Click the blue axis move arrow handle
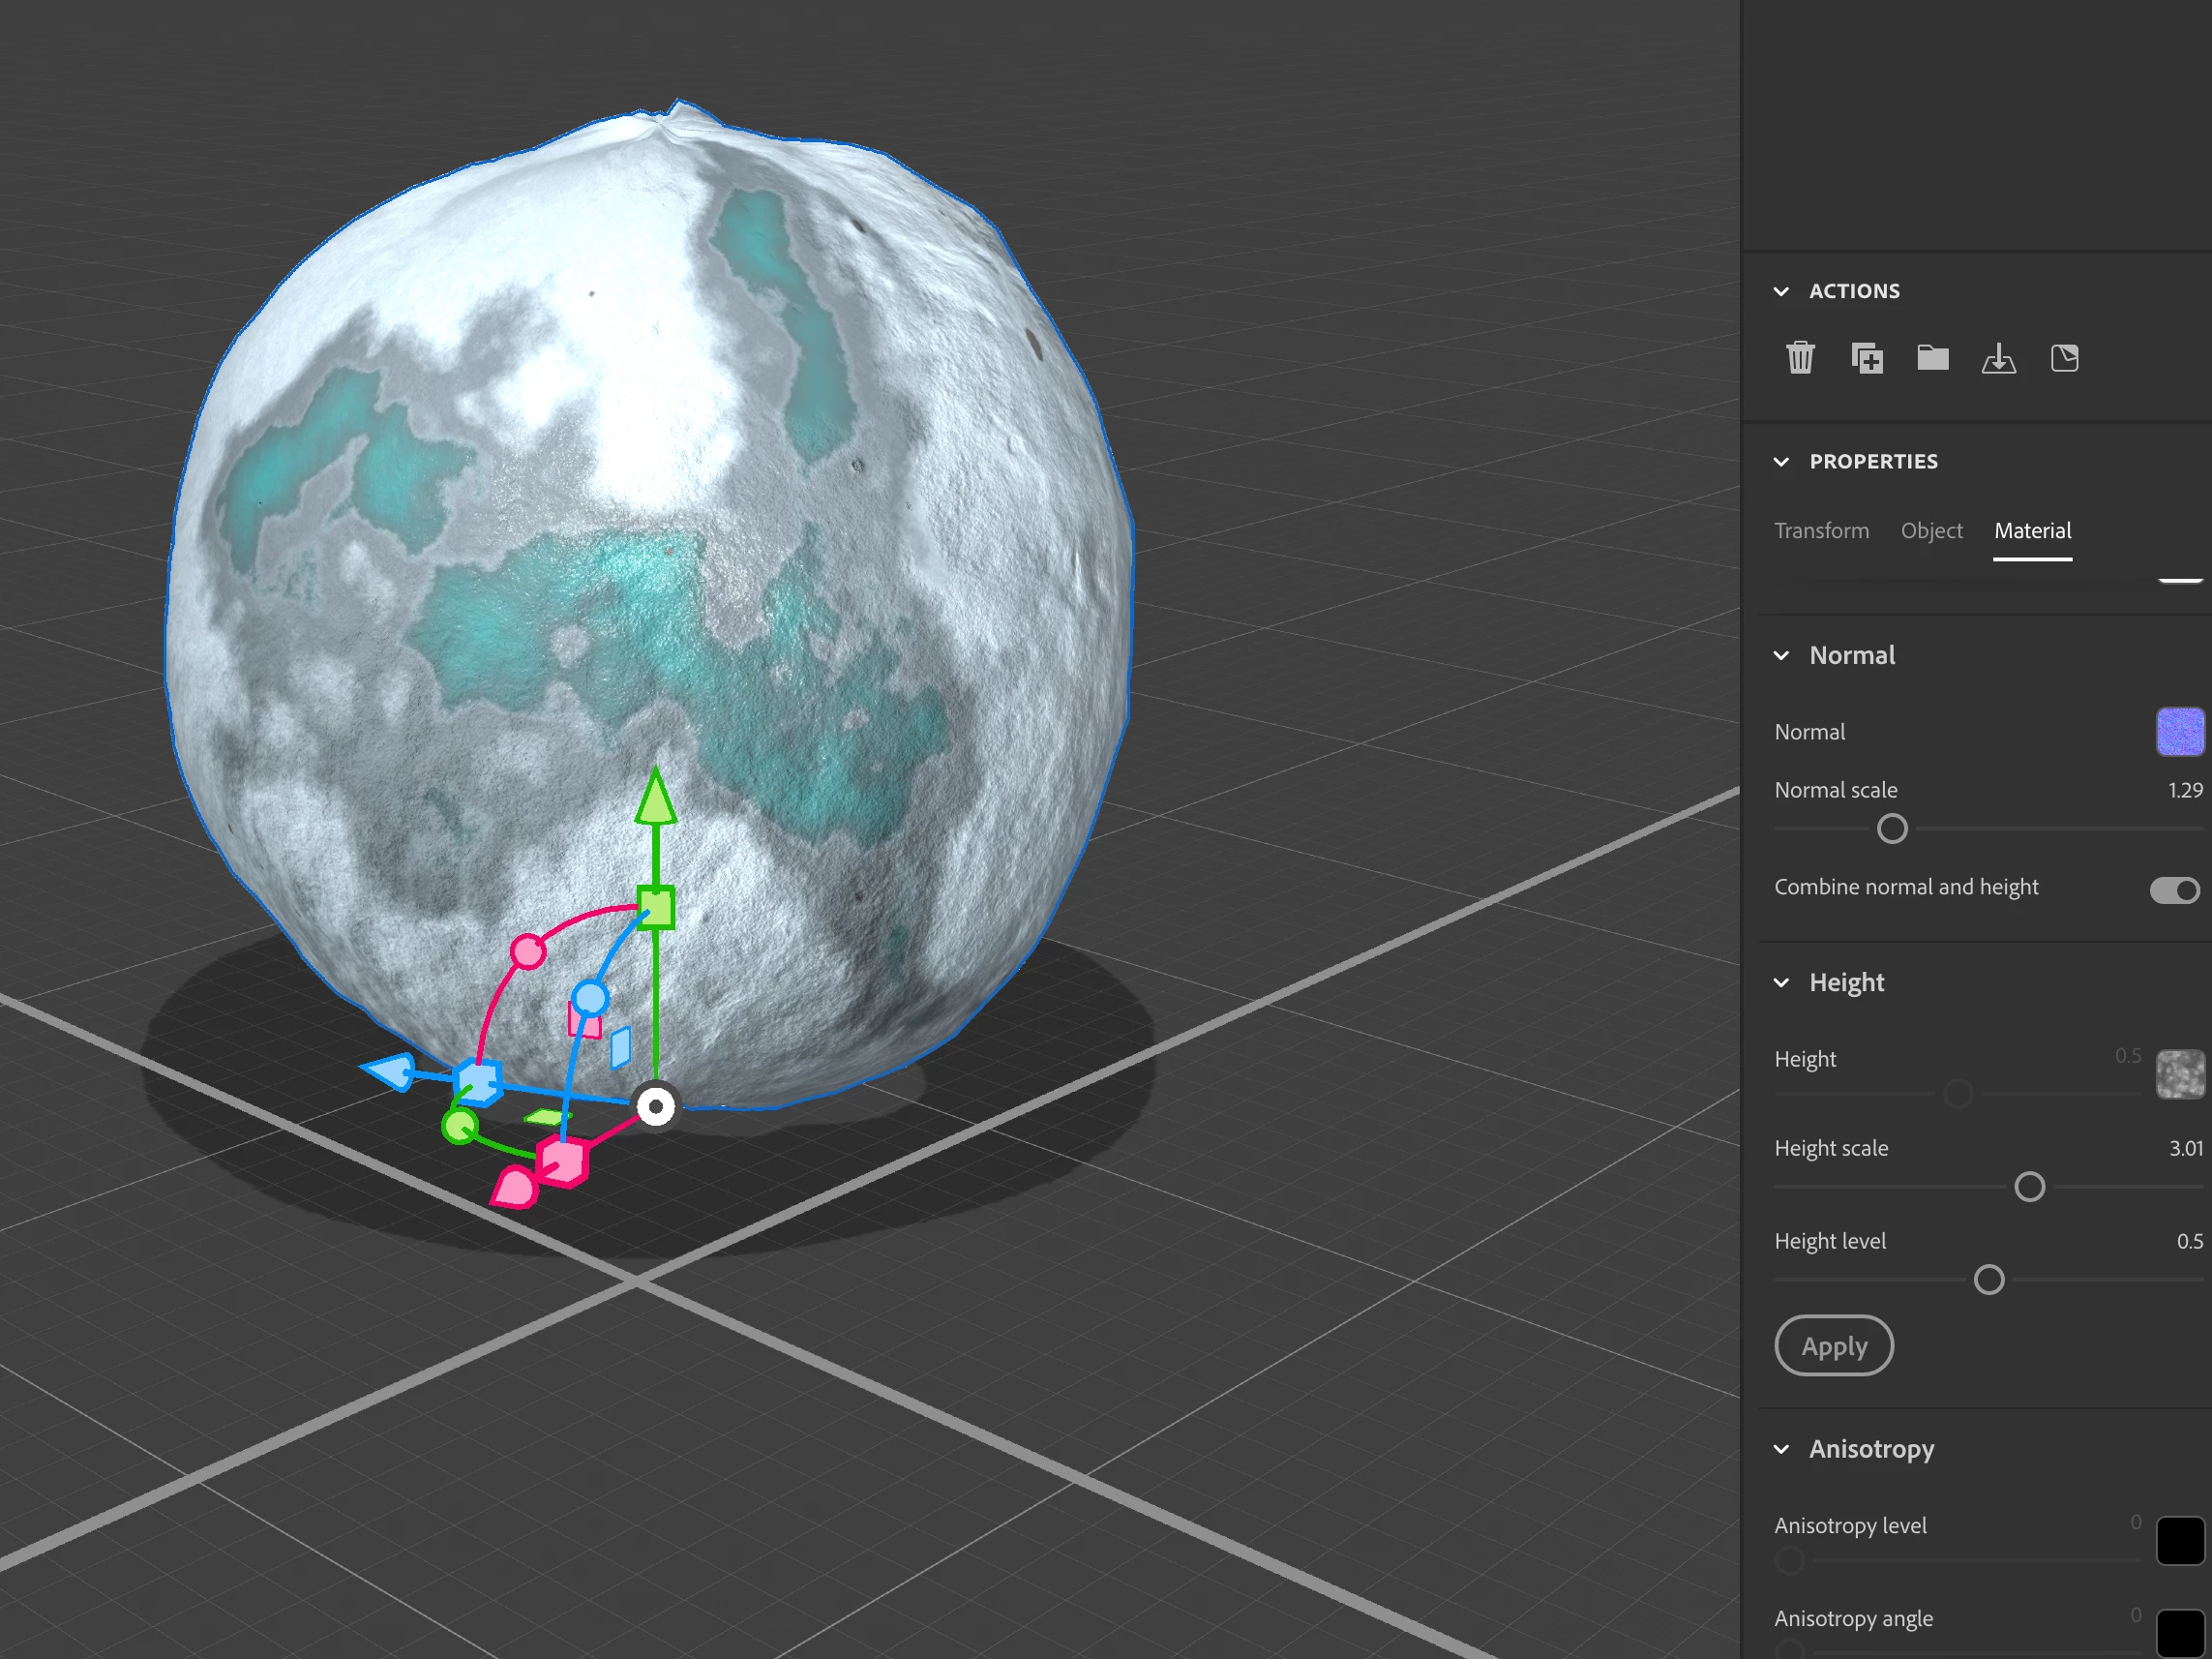The image size is (2212, 1659). 391,1071
